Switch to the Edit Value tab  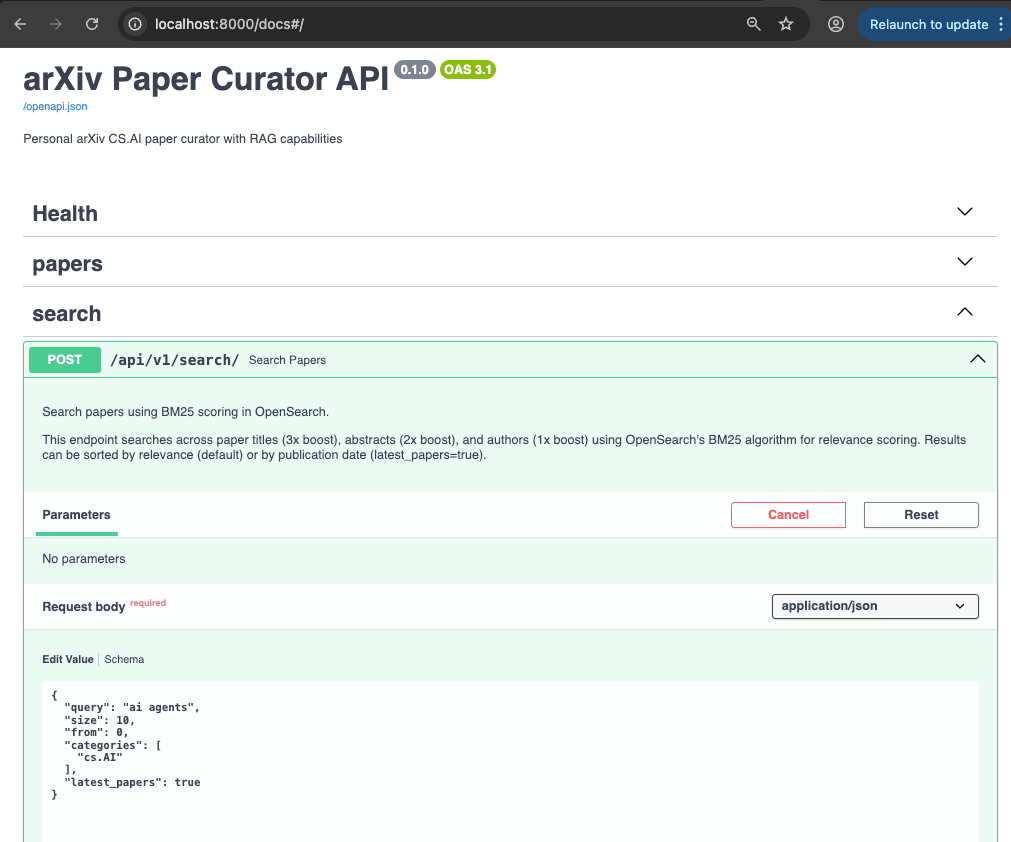[x=68, y=659]
